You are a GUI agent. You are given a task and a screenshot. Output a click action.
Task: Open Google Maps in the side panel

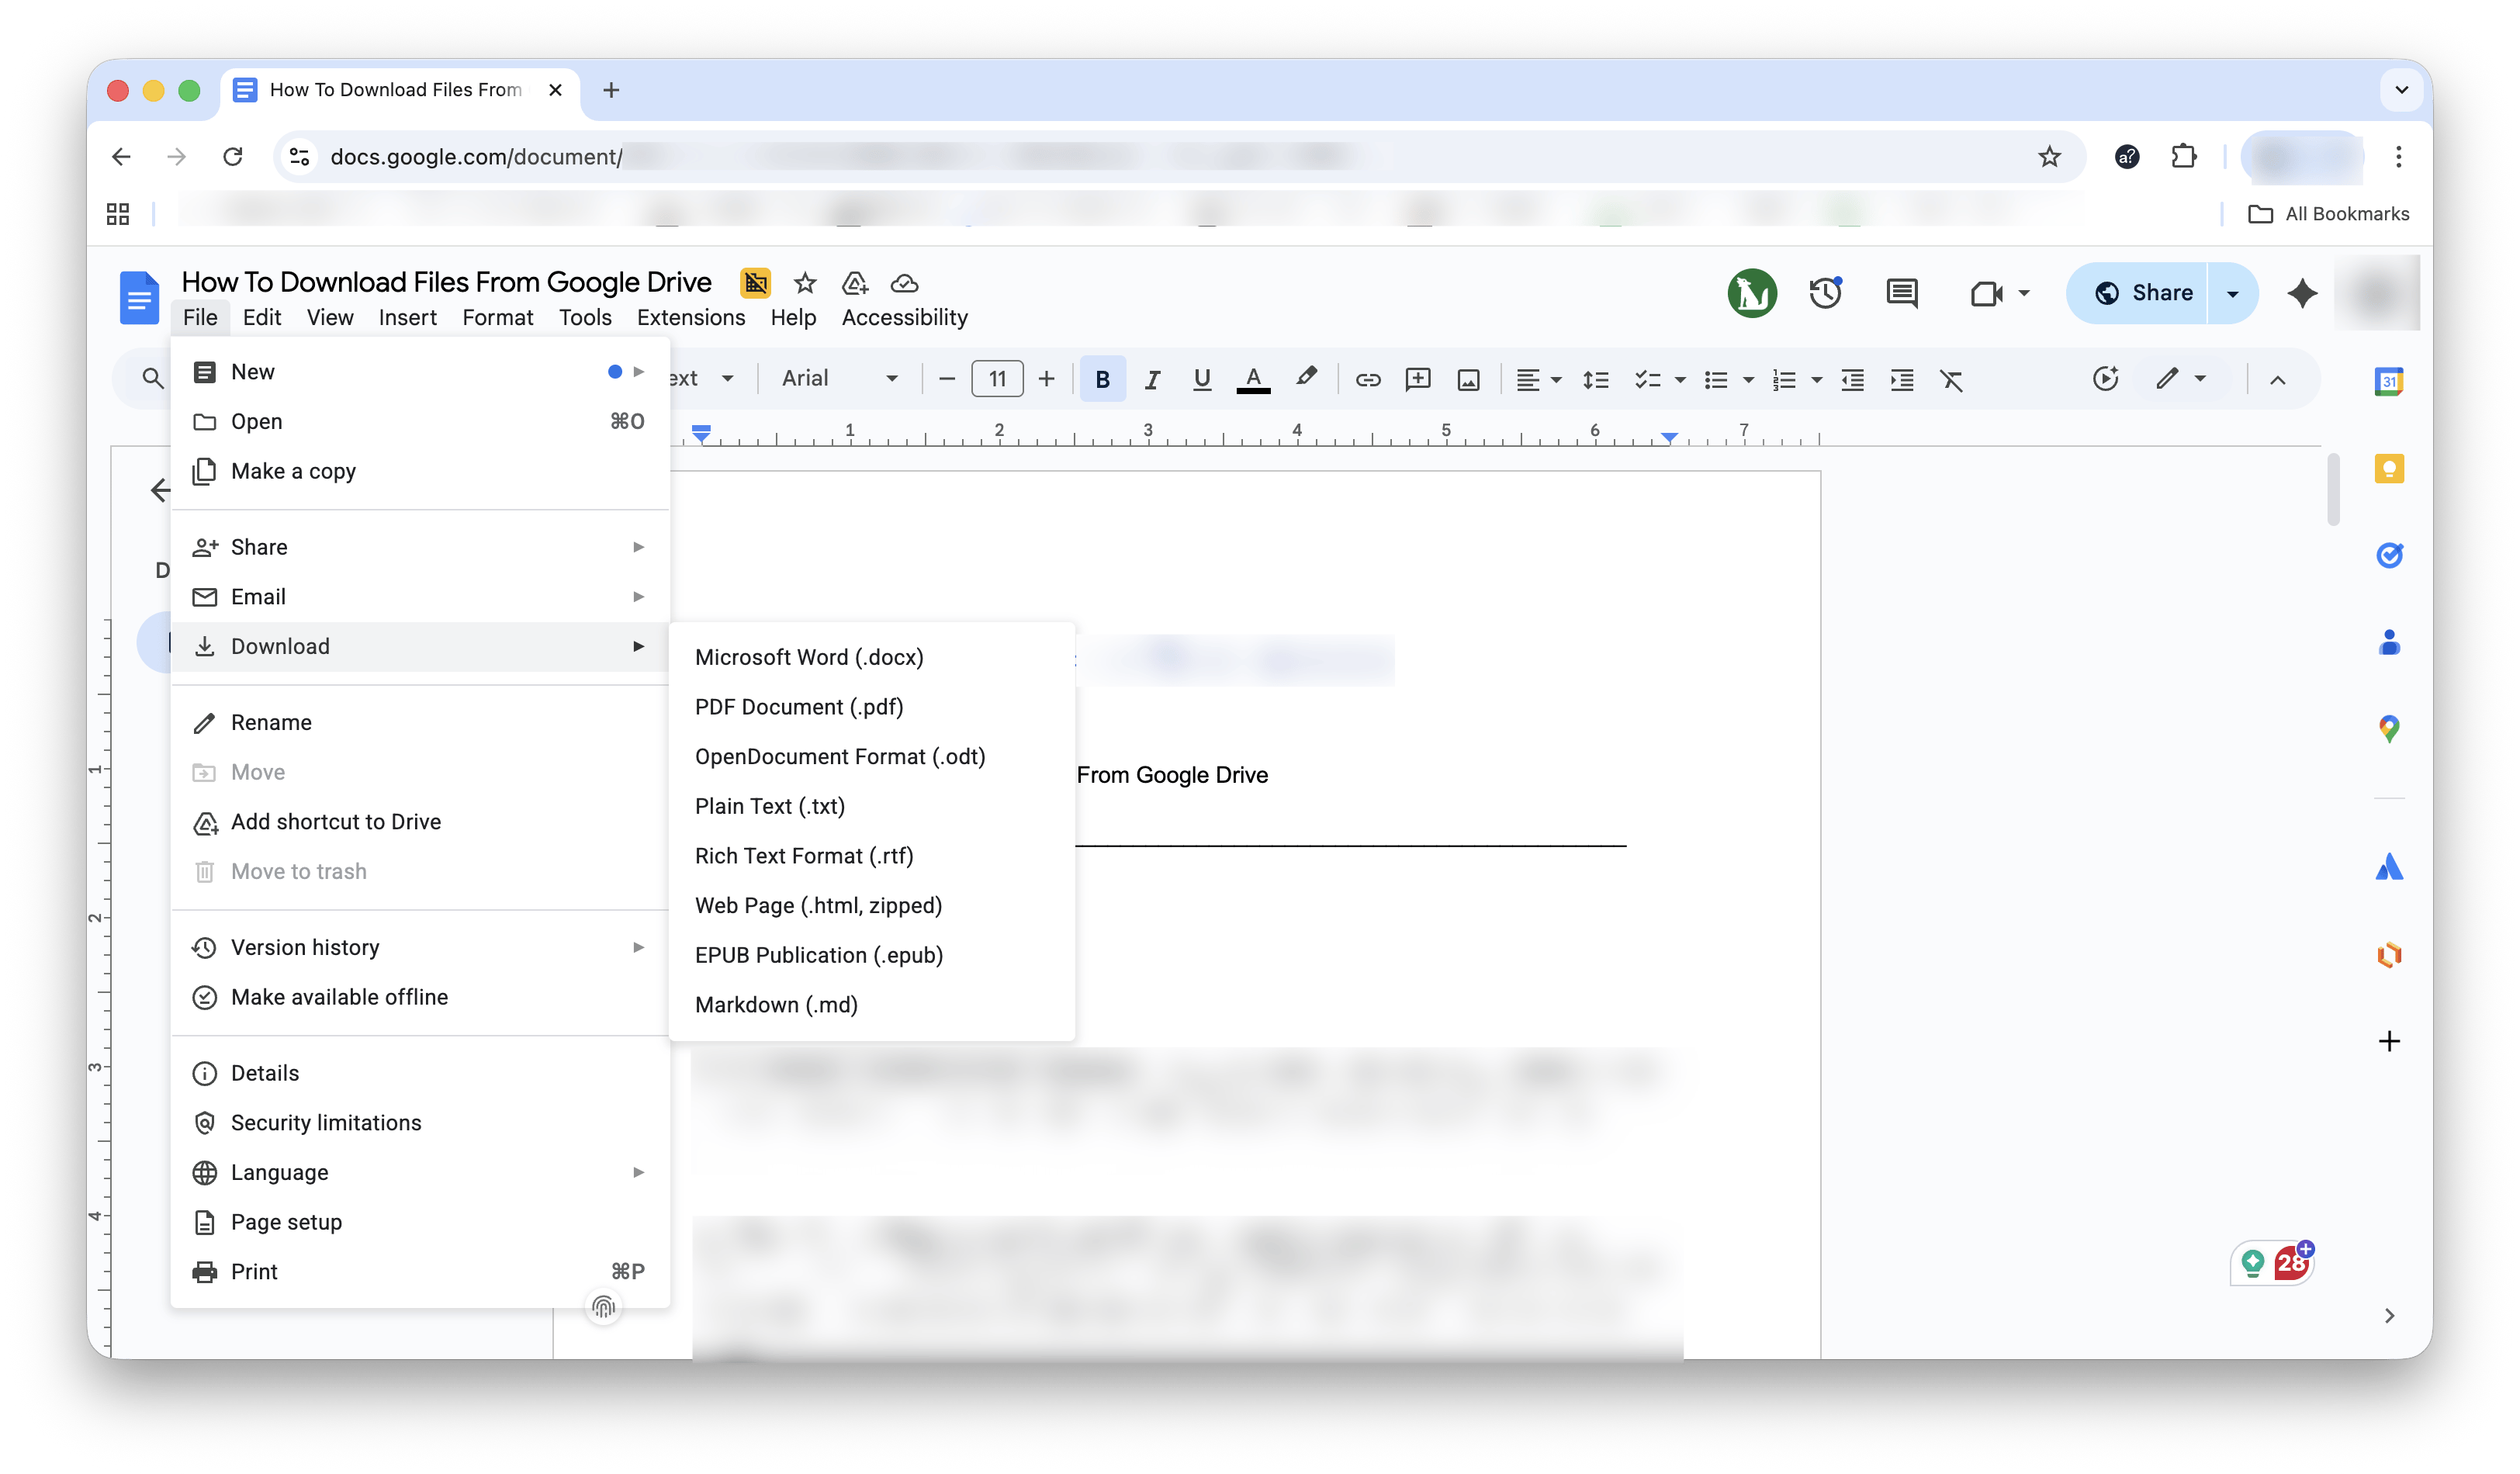[x=2389, y=728]
